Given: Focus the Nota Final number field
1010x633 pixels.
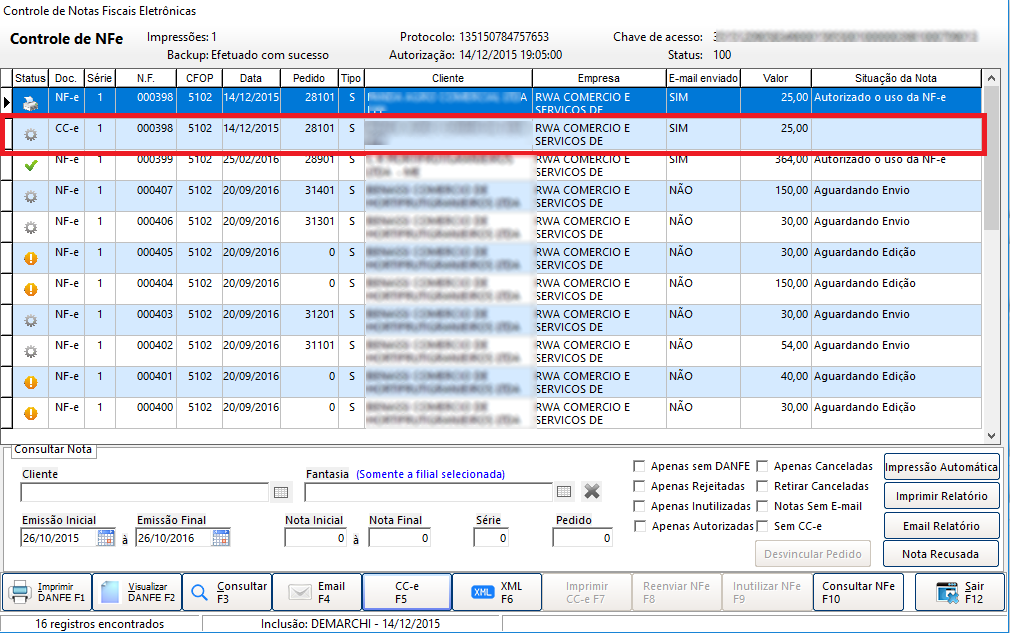Looking at the screenshot, I should [399, 538].
